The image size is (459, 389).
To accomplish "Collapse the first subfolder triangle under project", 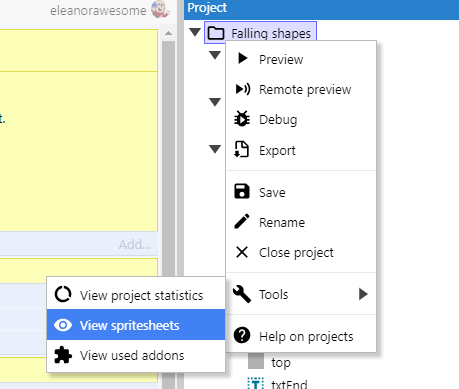I will pyautogui.click(x=215, y=55).
